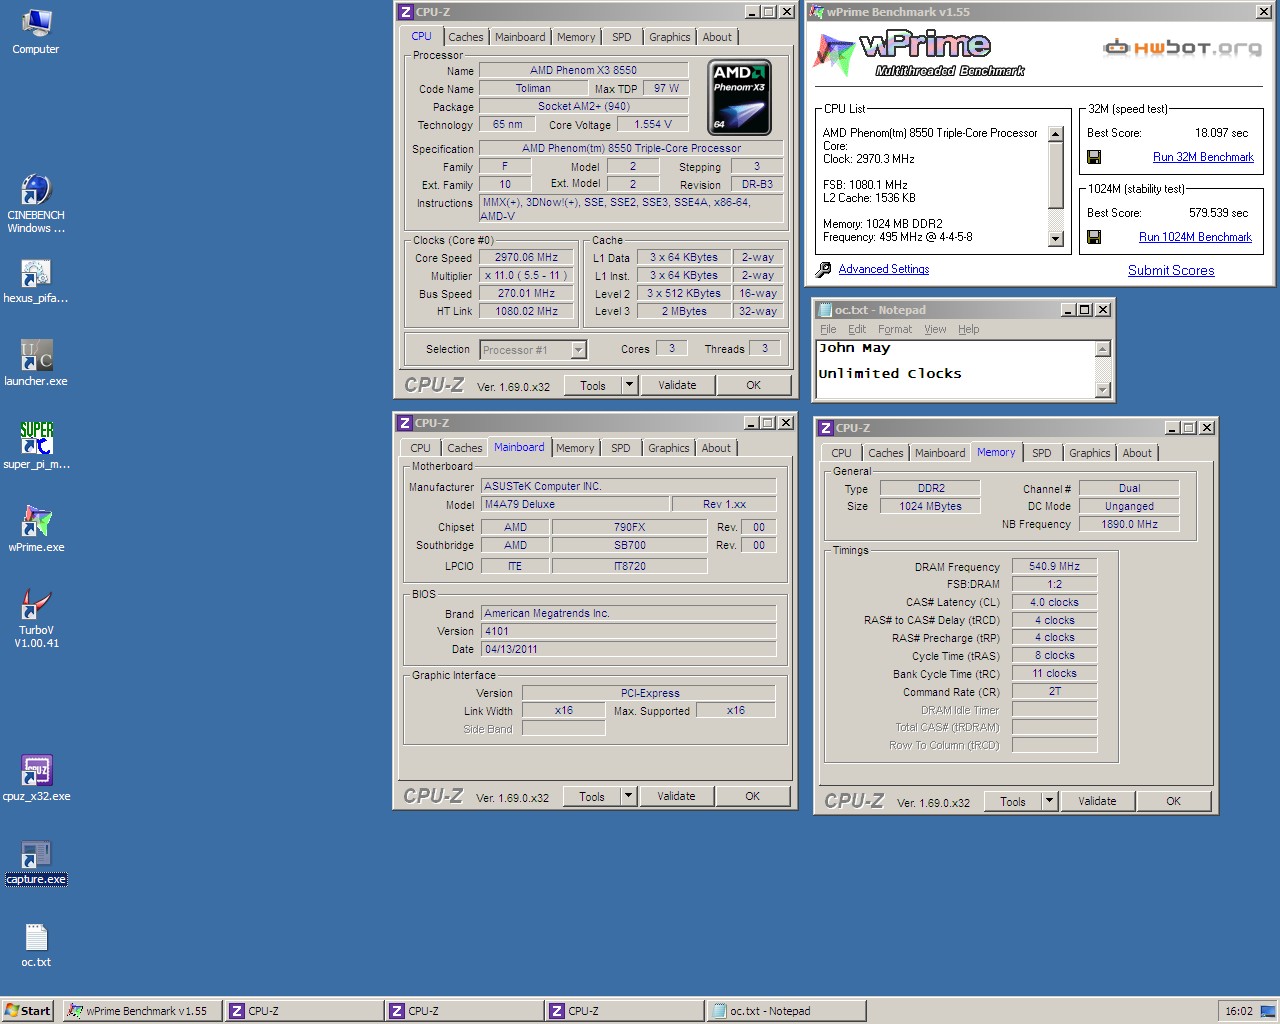Open Notepad Edit menu

[857, 329]
